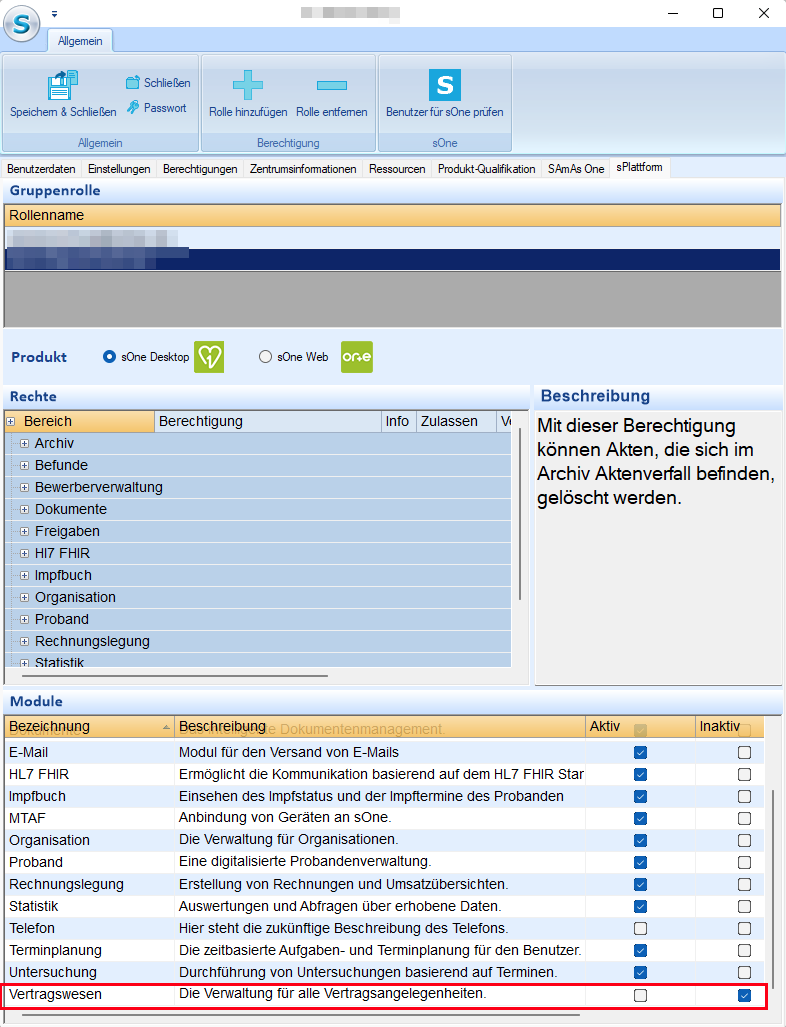Click the Speichern & Schließen save icon
Image resolution: width=786 pixels, height=1027 pixels.
tap(63, 86)
